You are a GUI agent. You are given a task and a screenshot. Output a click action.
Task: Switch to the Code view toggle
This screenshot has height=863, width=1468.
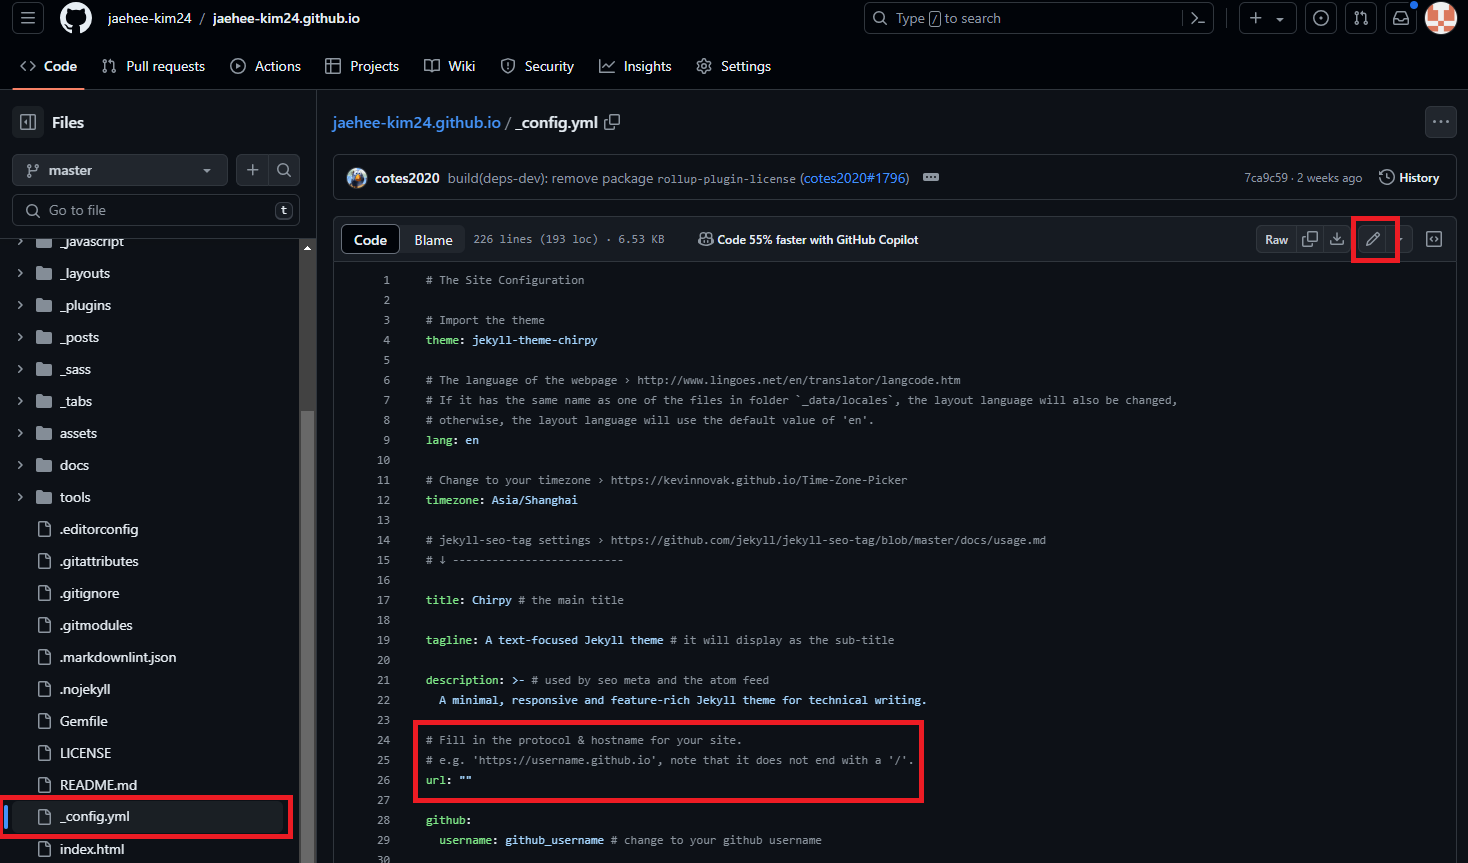[370, 240]
